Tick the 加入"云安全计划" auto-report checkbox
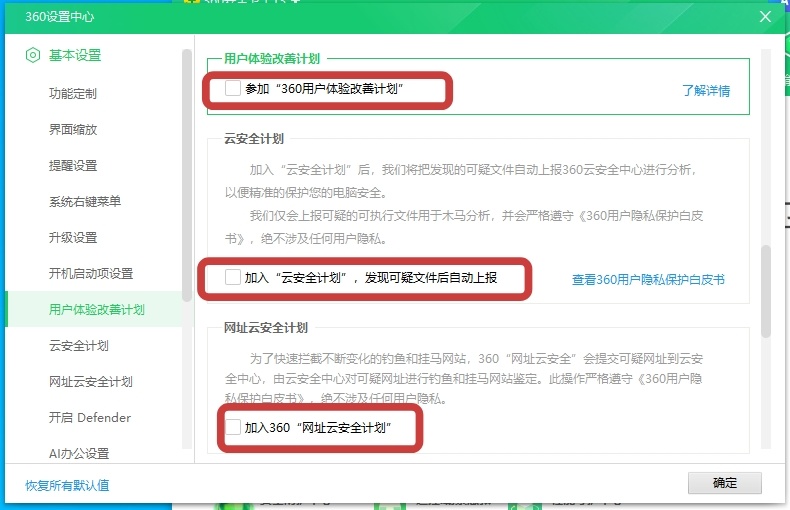 (233, 277)
